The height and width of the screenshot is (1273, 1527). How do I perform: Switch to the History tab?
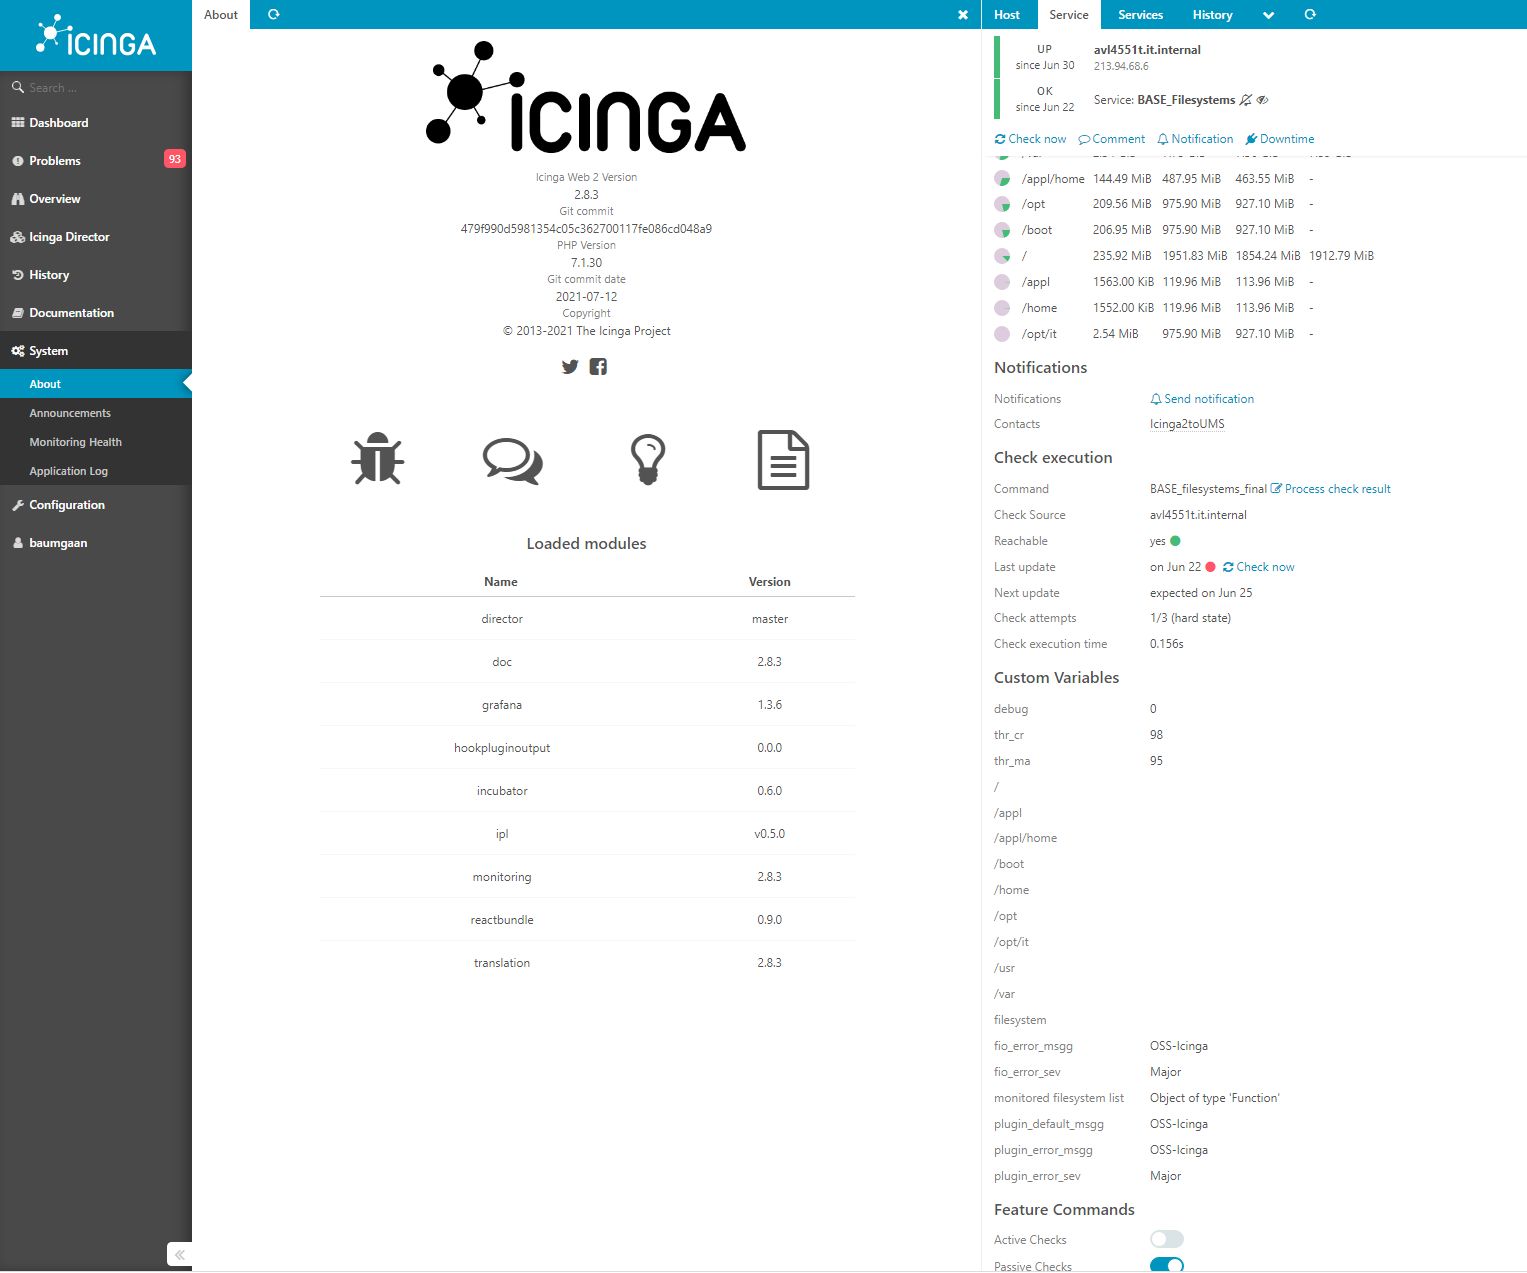1212,14
